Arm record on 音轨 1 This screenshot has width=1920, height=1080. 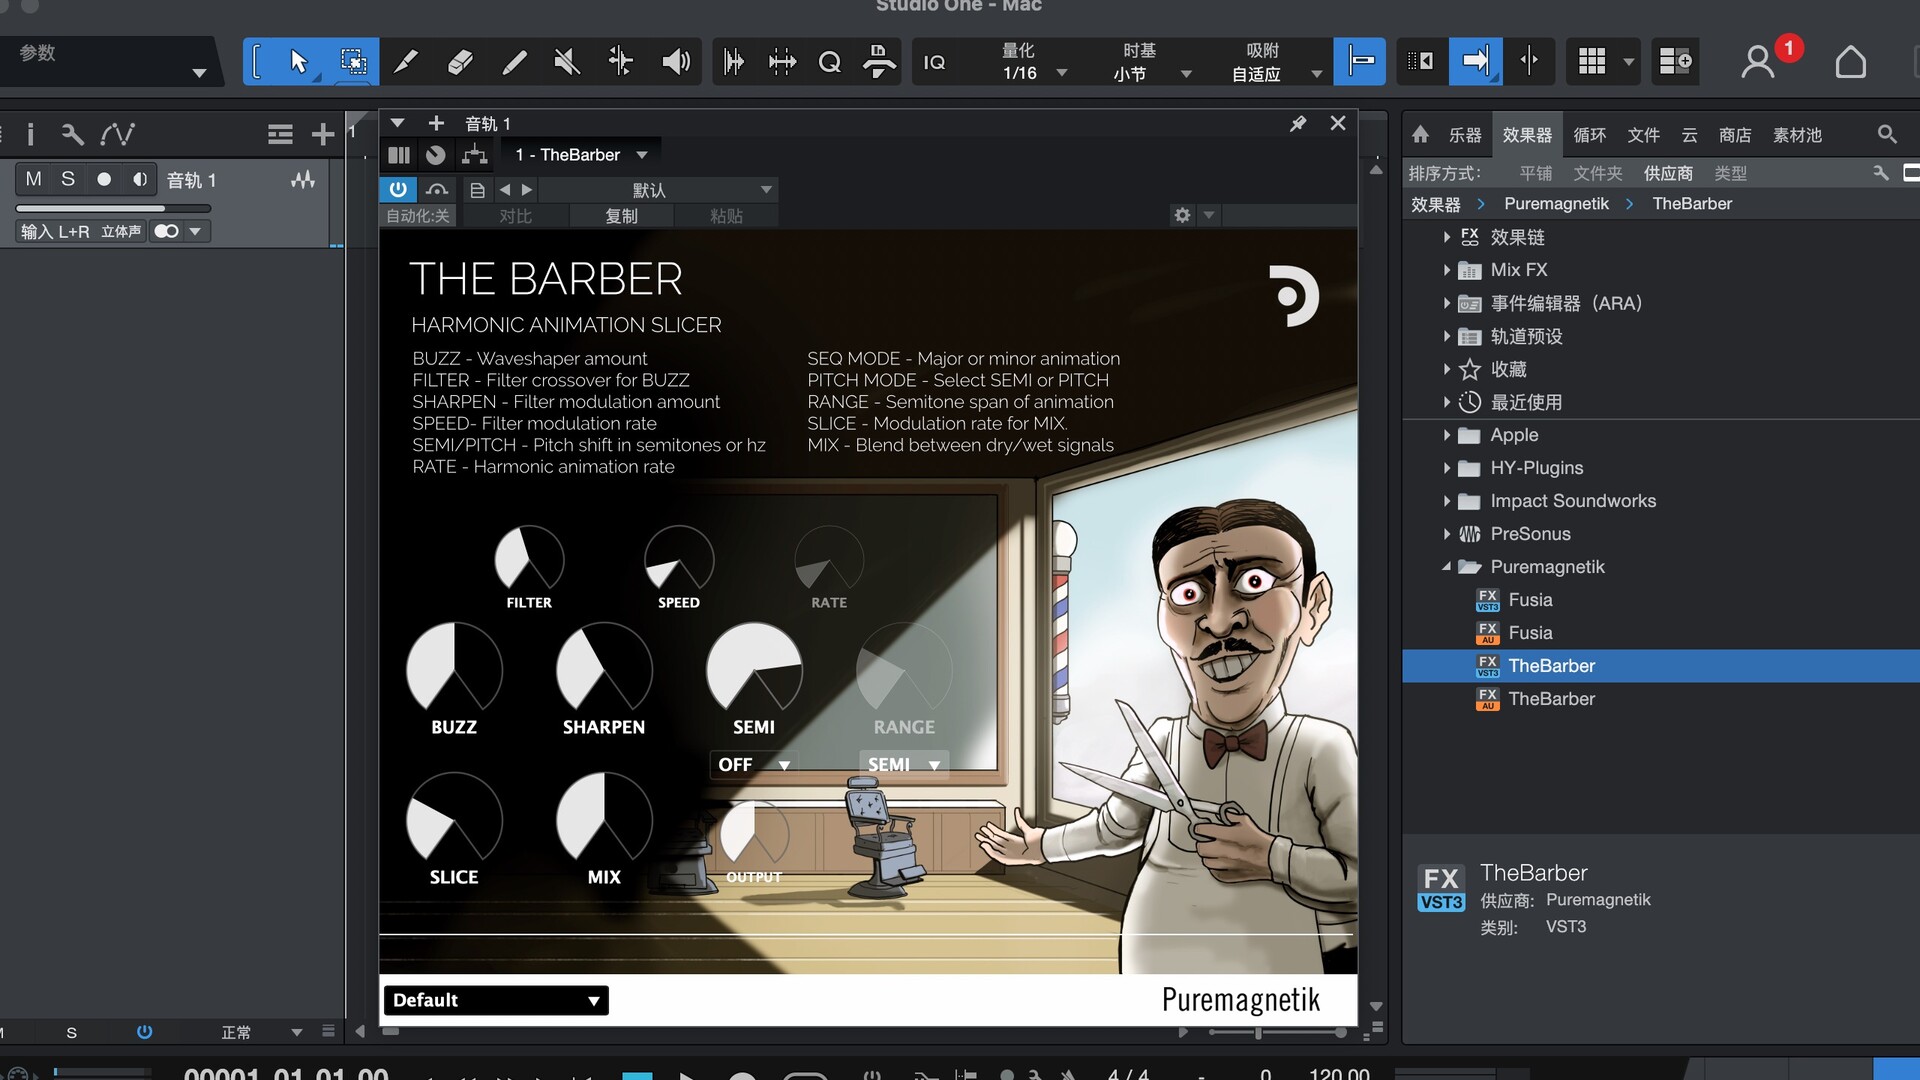pyautogui.click(x=104, y=179)
